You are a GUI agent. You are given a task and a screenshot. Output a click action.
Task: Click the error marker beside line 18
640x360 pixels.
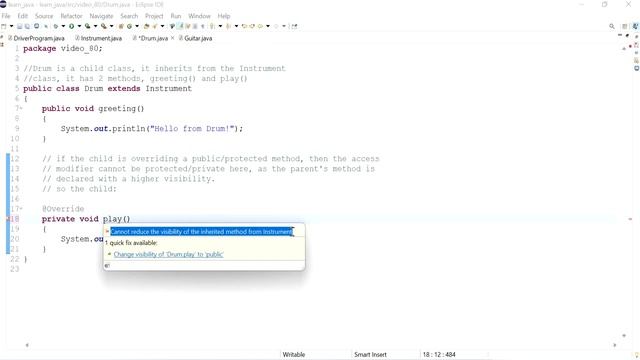click(x=7, y=219)
